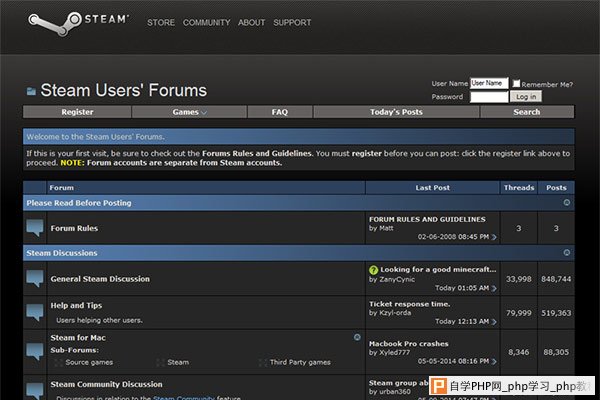
Task: Click the User Name input field
Action: click(489, 83)
